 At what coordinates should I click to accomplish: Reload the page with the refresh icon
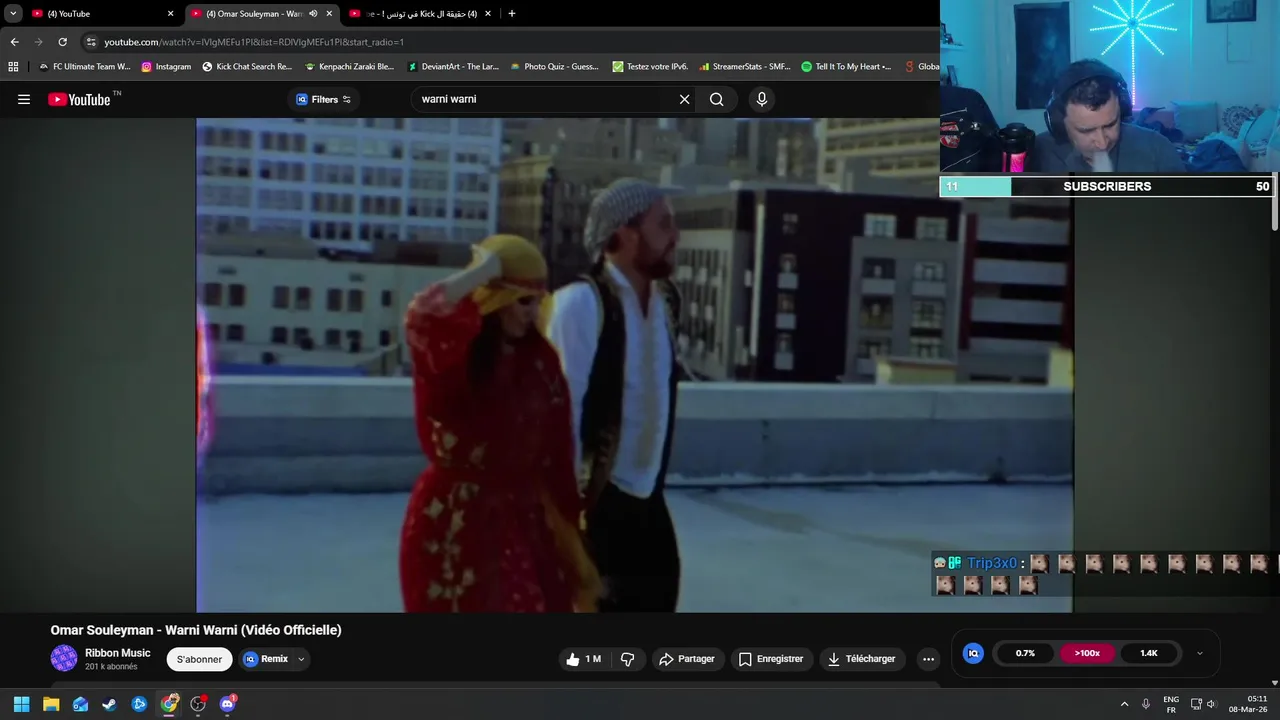[x=62, y=42]
